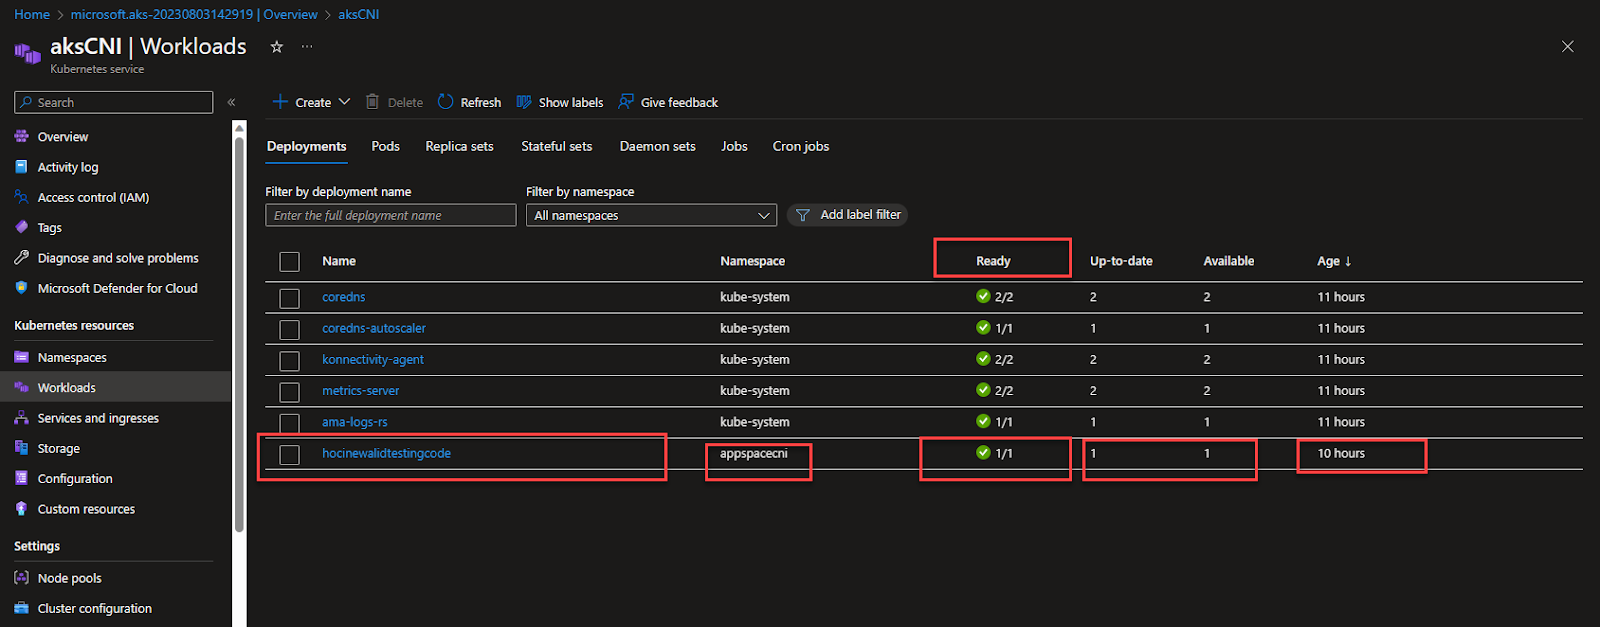1600x627 pixels.
Task: Close the aksCNI Workloads blade
Action: pyautogui.click(x=1567, y=46)
